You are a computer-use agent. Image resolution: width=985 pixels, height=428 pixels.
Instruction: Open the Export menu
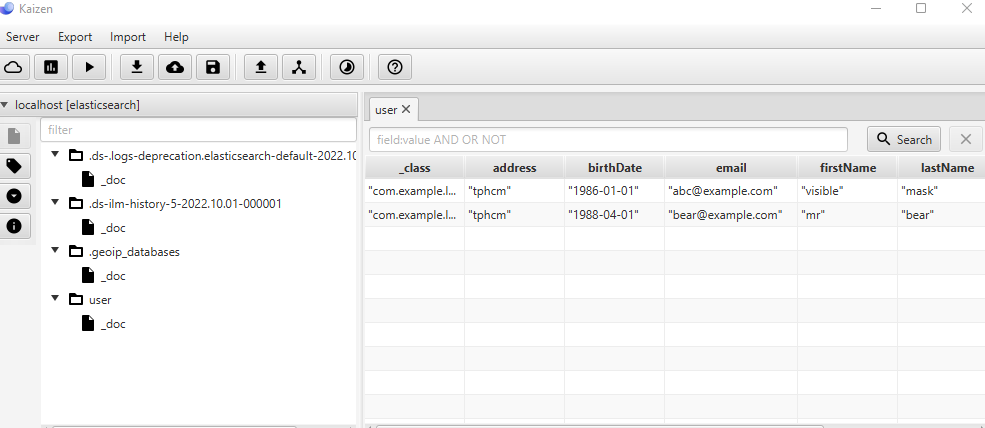pos(75,37)
